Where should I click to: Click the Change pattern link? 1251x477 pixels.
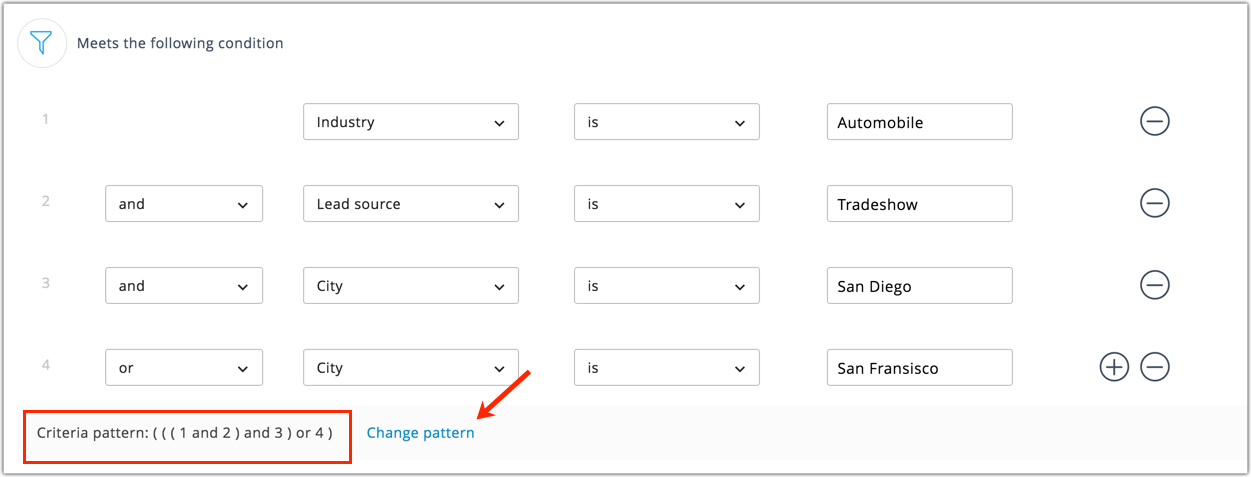(420, 433)
